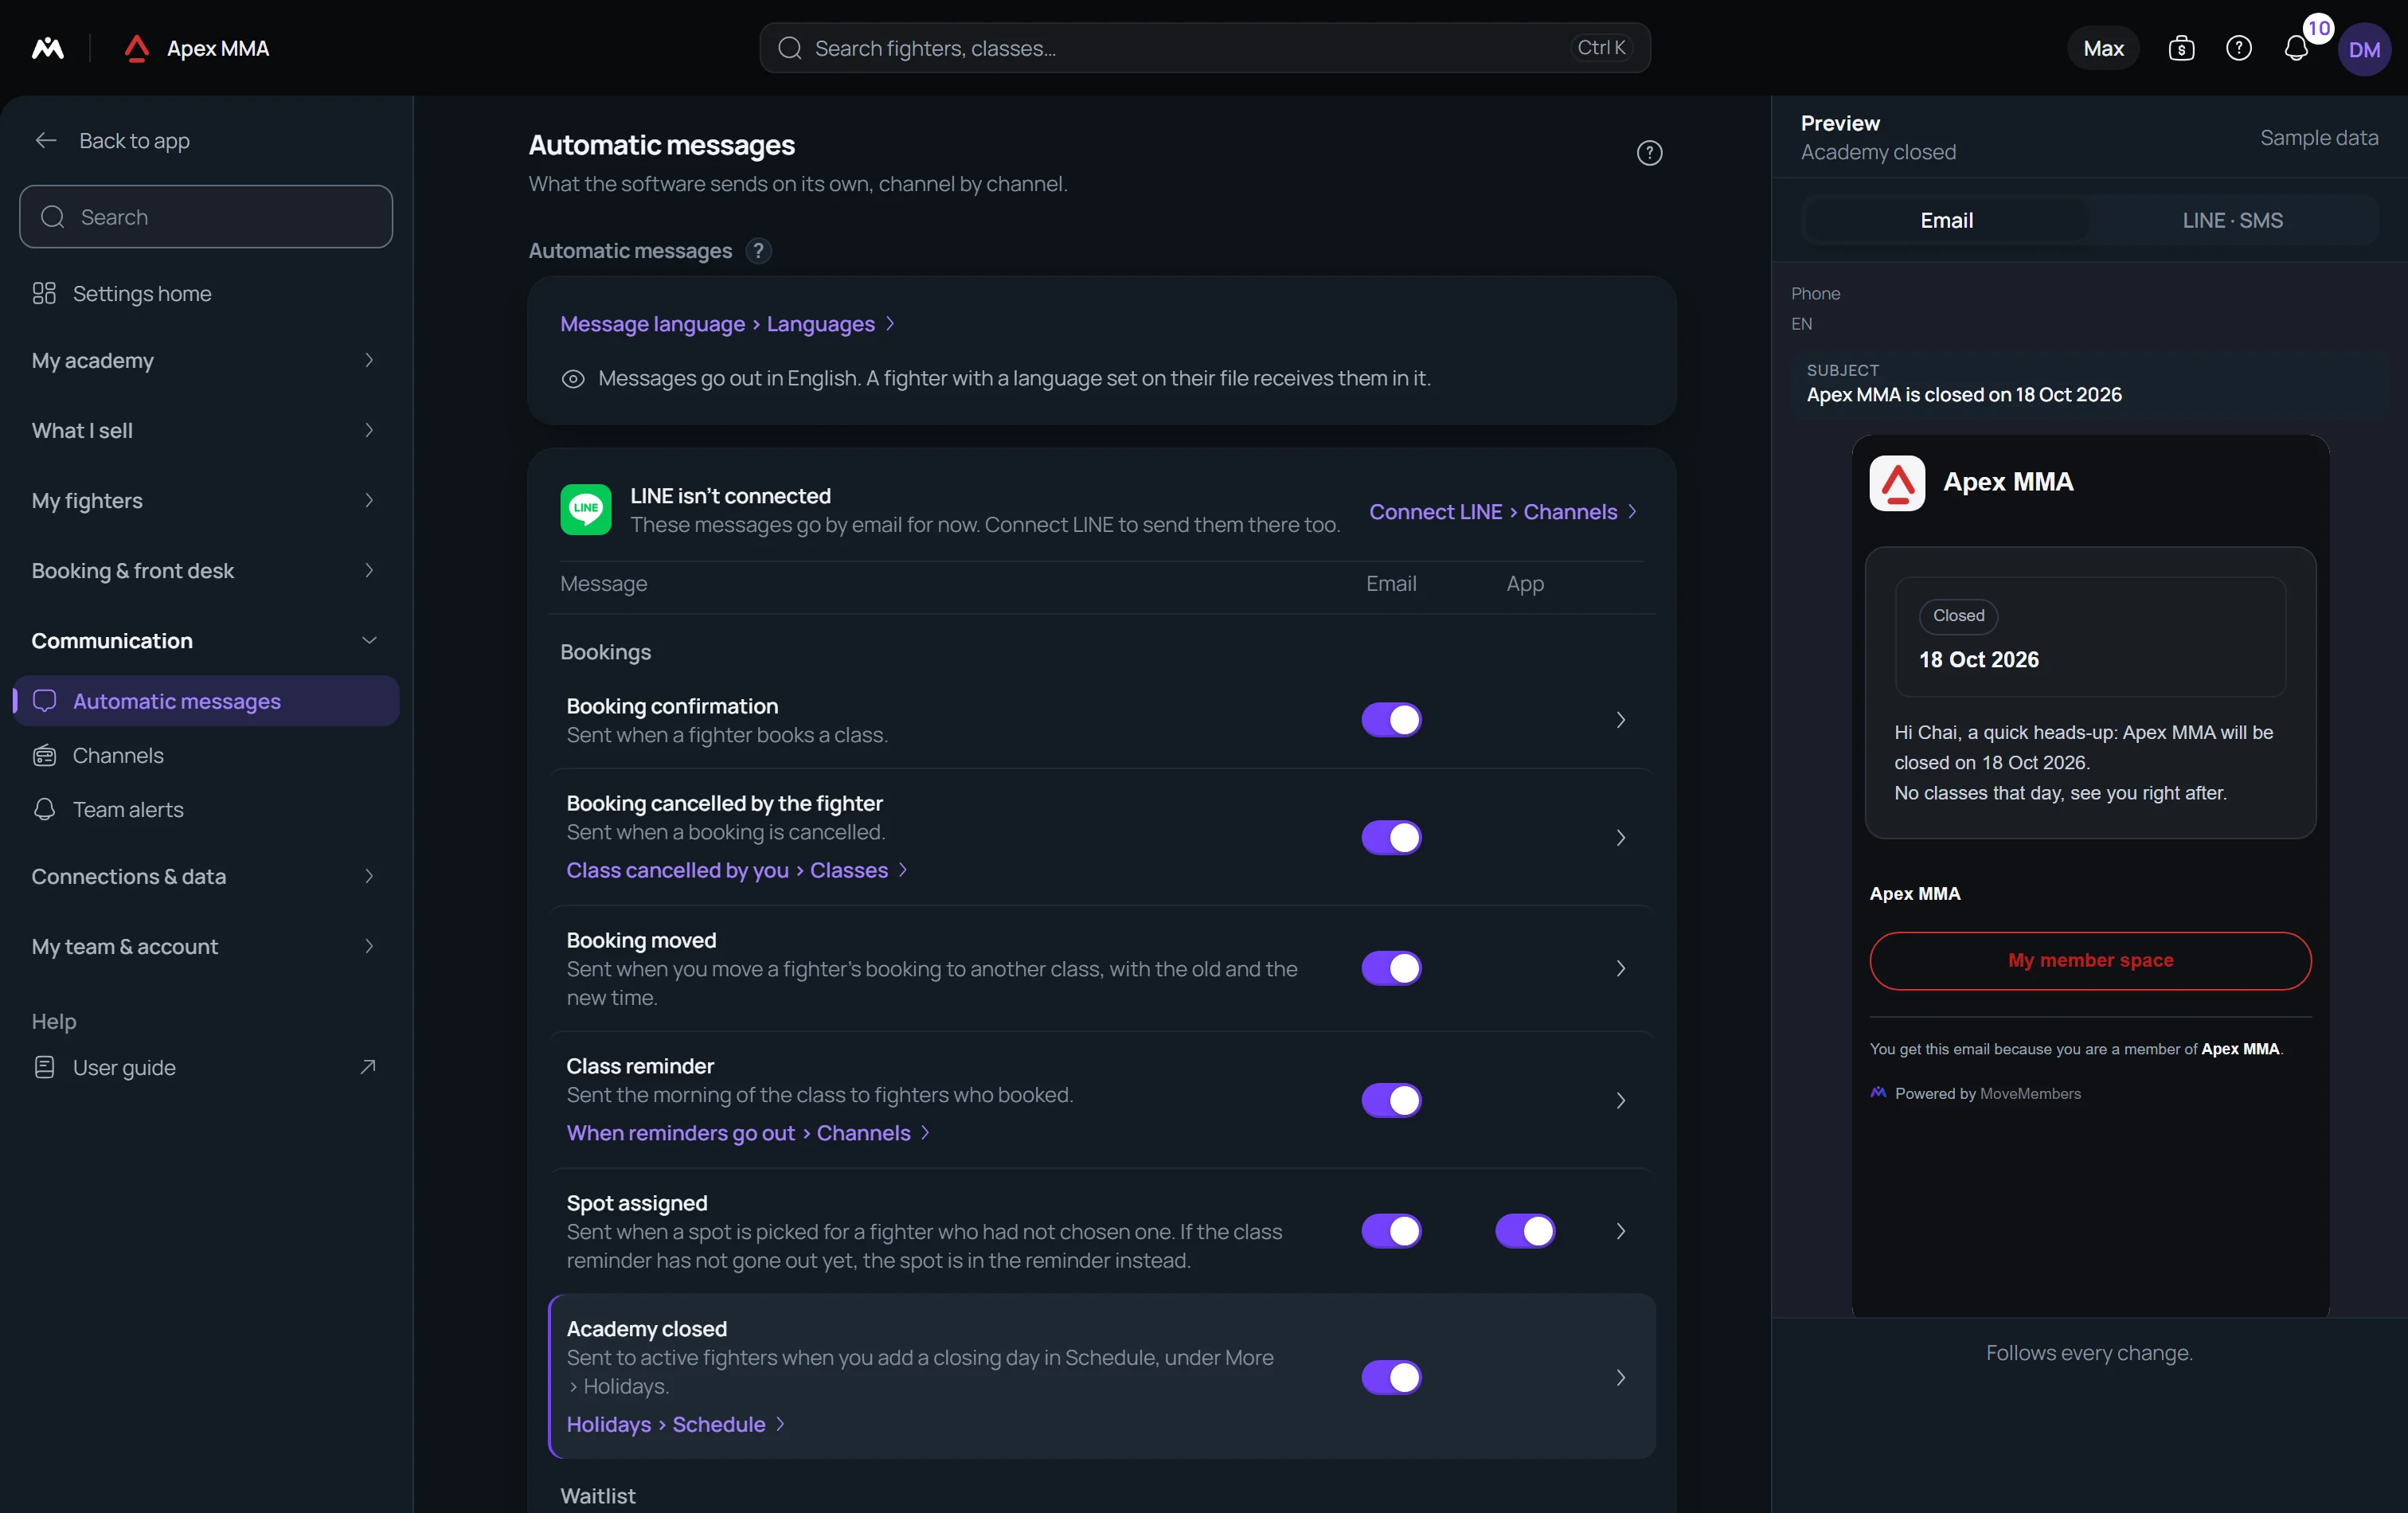
Task: Toggle Spot assigned App switch
Action: tap(1525, 1231)
